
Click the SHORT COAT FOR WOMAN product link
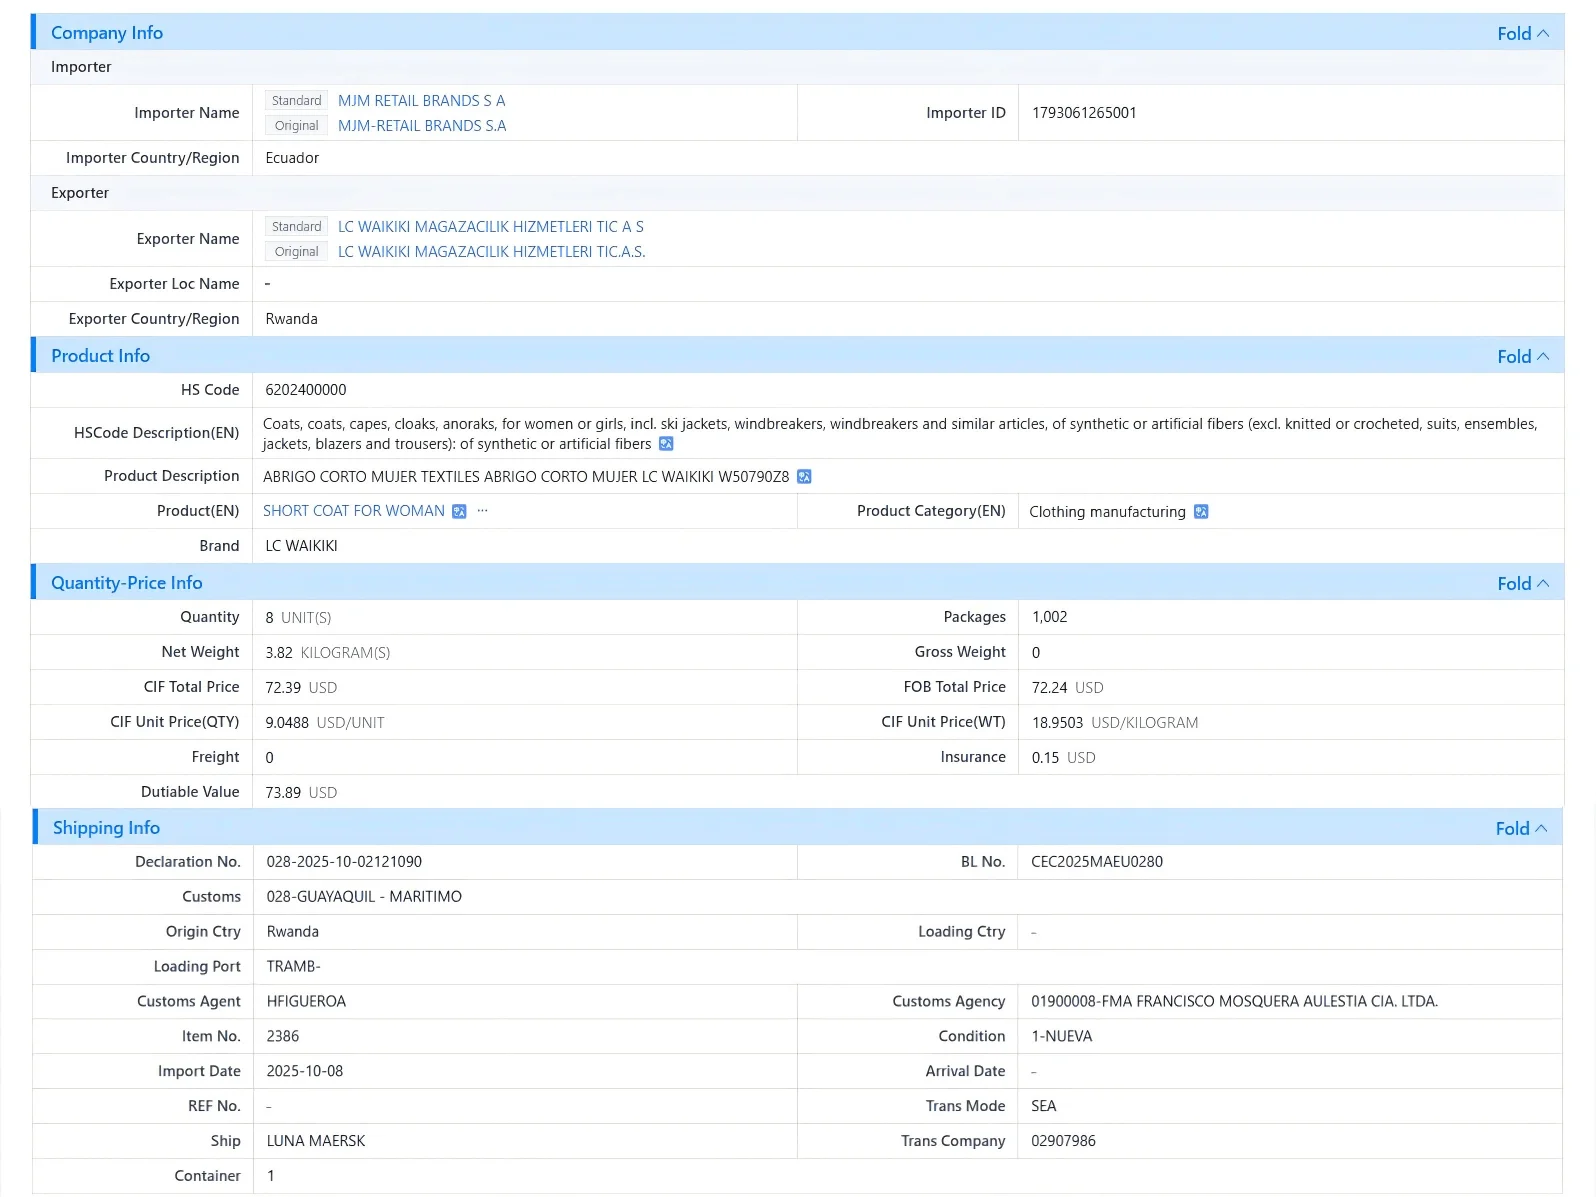click(354, 511)
